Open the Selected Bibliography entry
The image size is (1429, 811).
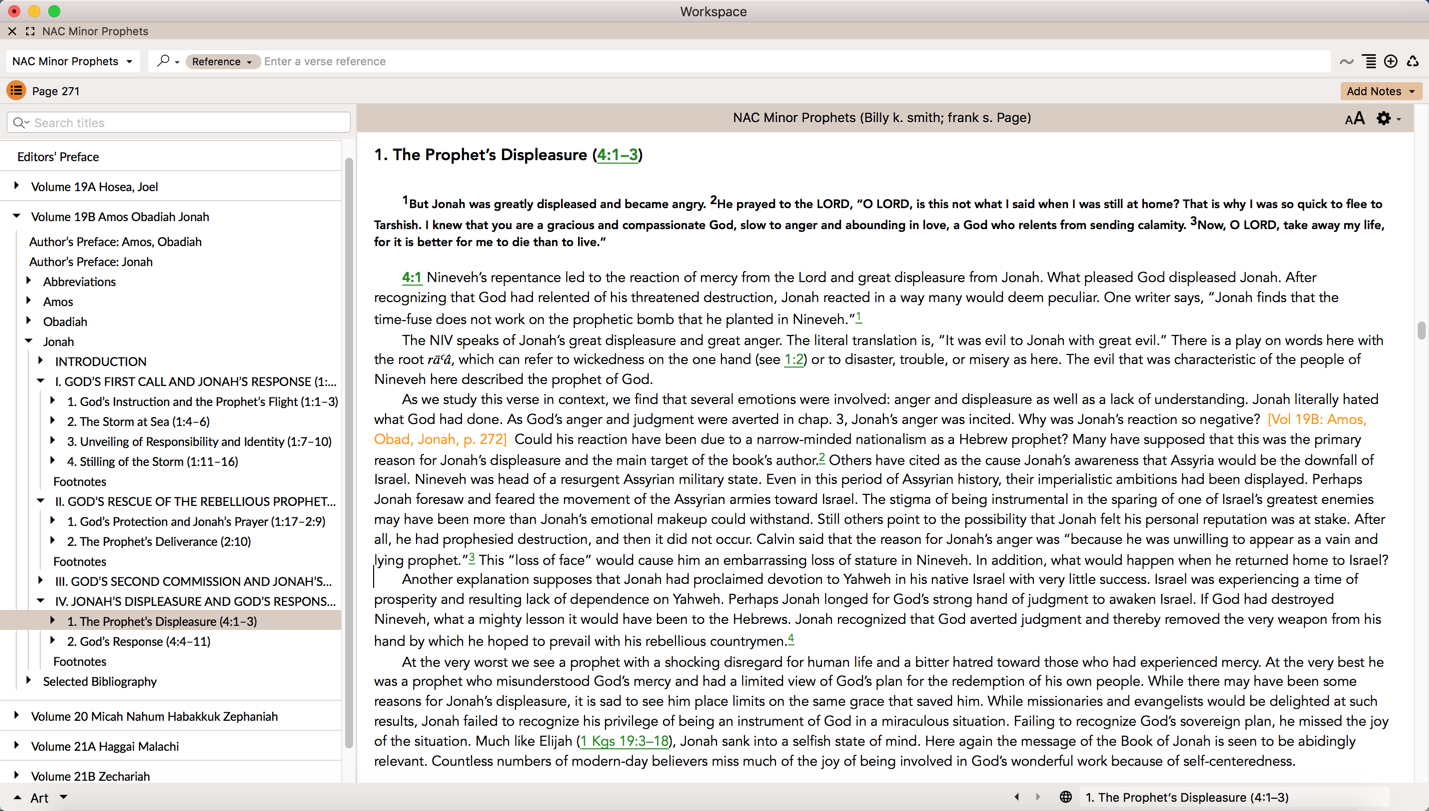(x=99, y=681)
